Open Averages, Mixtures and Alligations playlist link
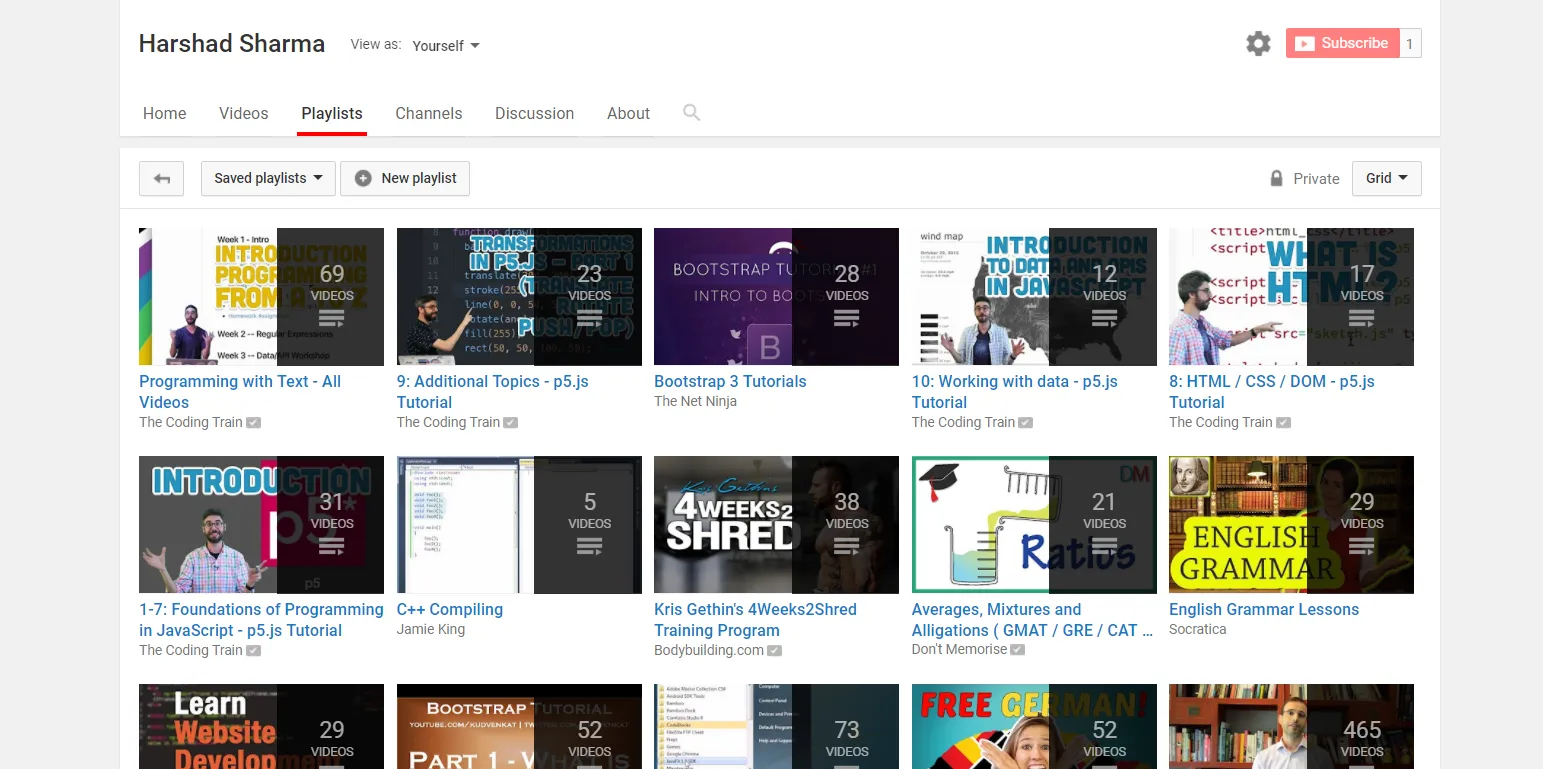 point(1032,619)
